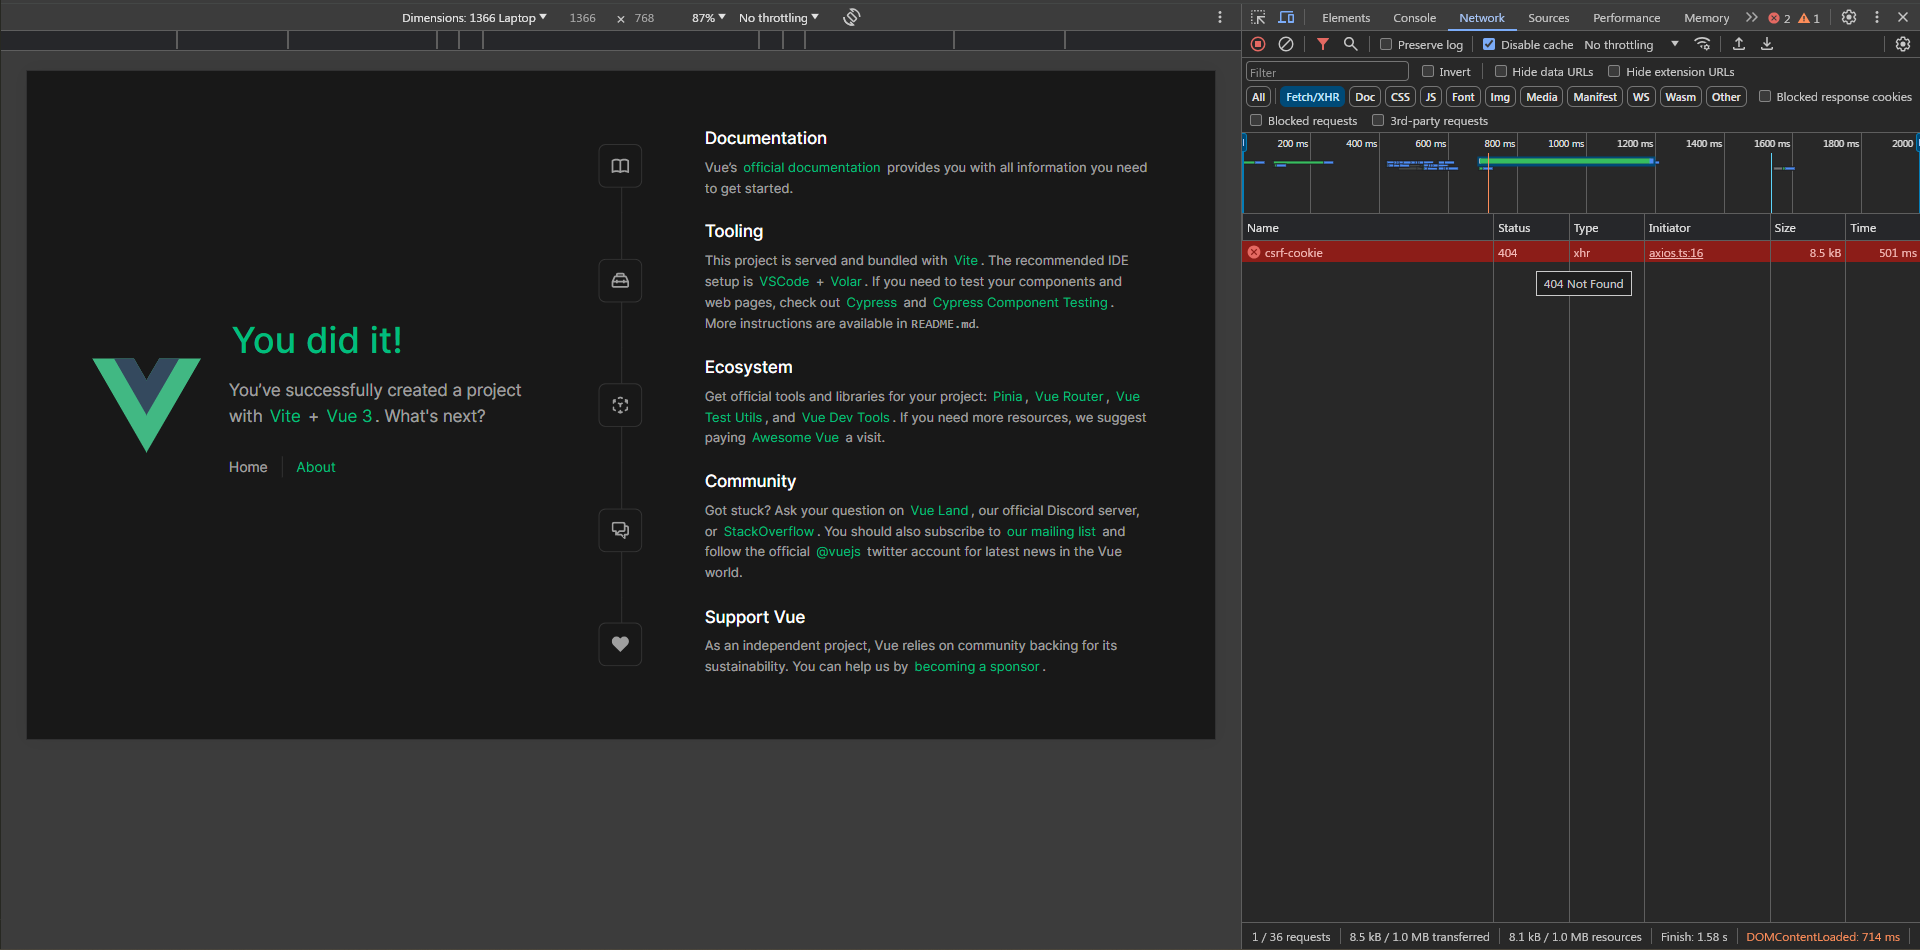Open the 87% zoom dropdown

(708, 17)
